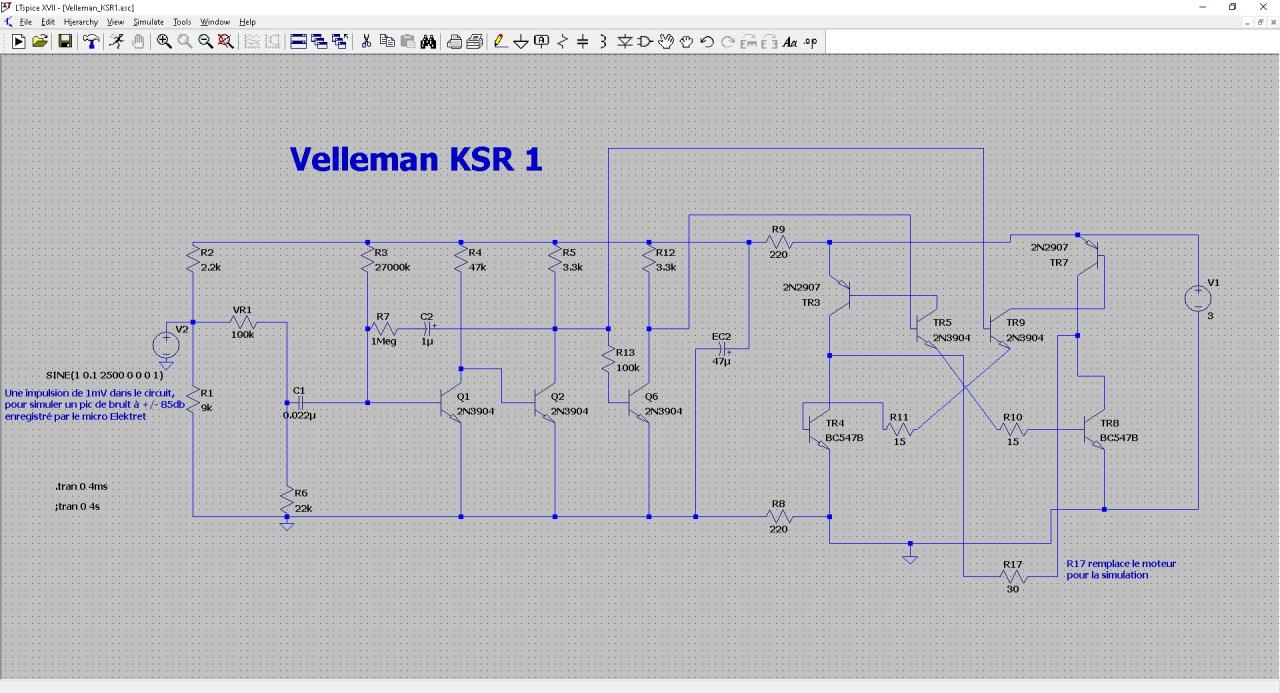
Task: Place an Inductor component
Action: click(603, 41)
